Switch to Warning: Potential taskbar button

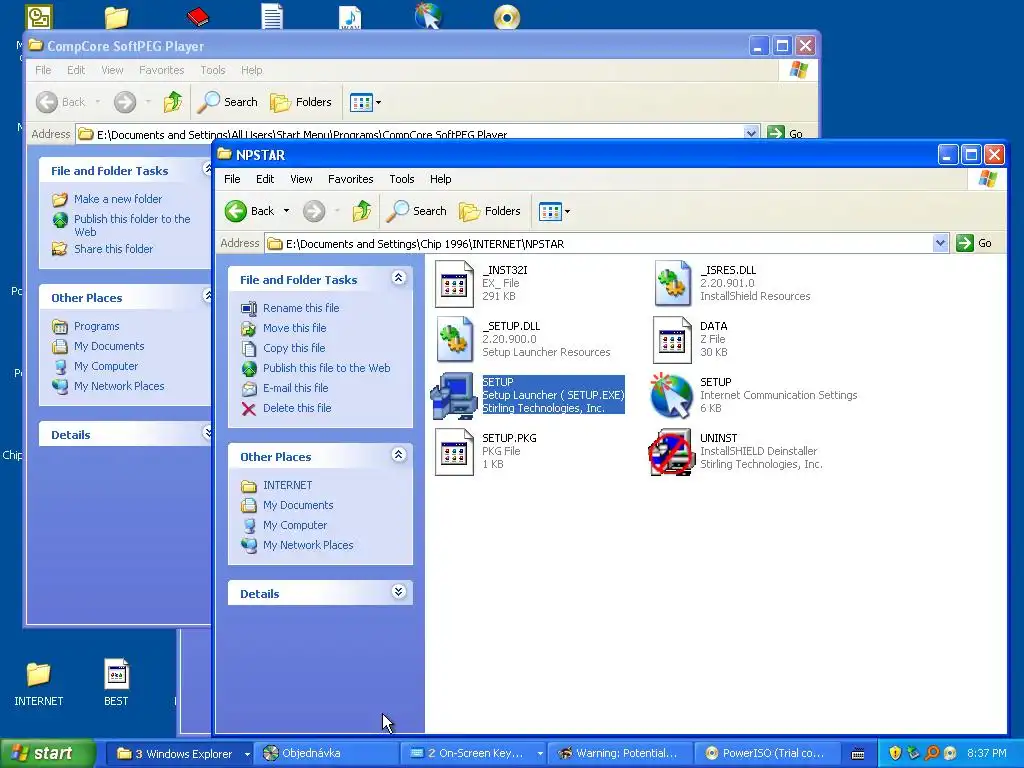(x=618, y=754)
